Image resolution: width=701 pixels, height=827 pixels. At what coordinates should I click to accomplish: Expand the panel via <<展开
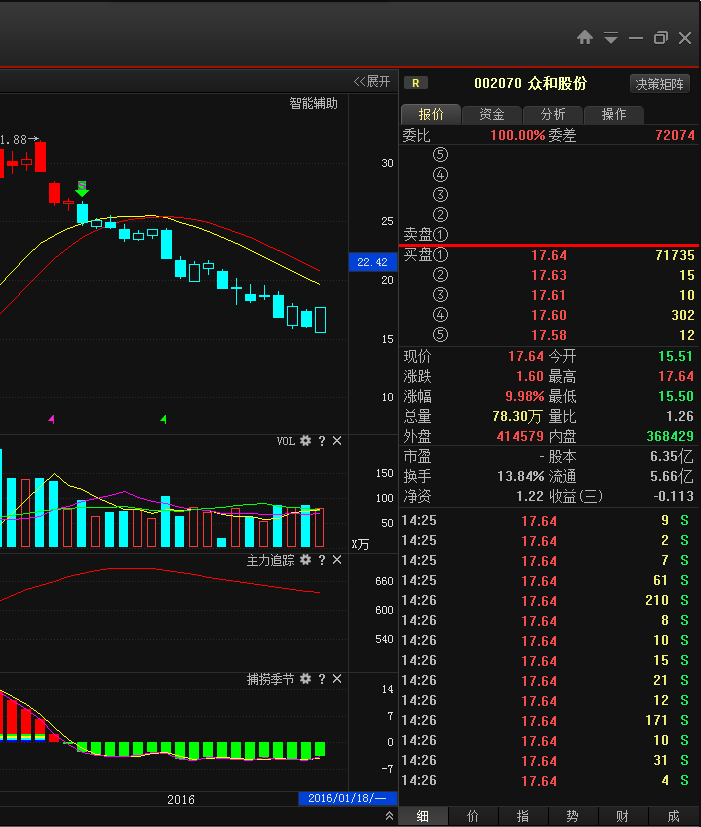372,81
